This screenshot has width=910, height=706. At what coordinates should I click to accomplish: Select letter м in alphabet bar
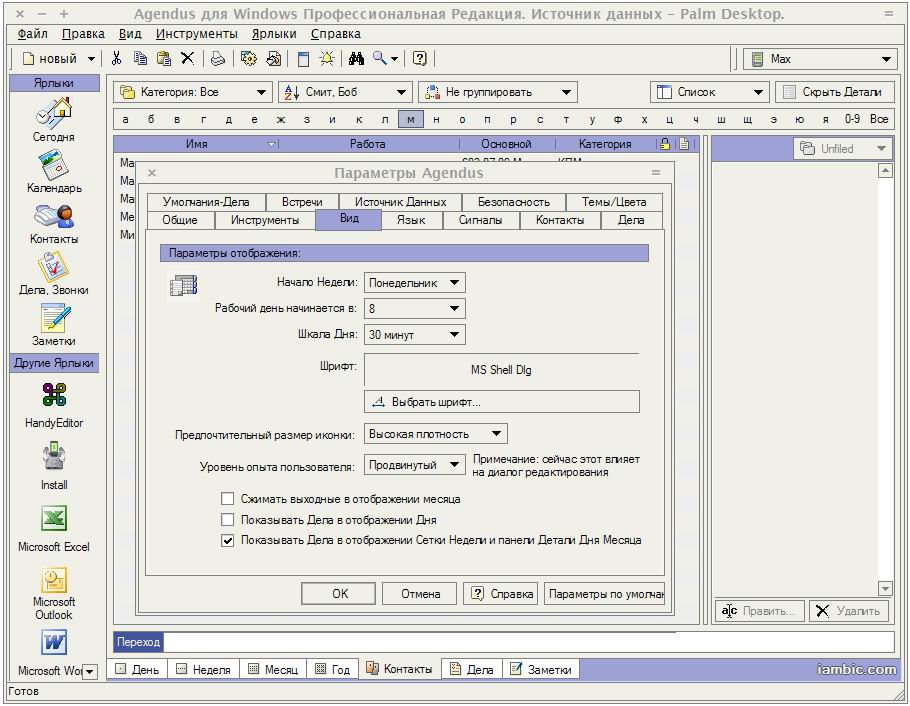411,119
